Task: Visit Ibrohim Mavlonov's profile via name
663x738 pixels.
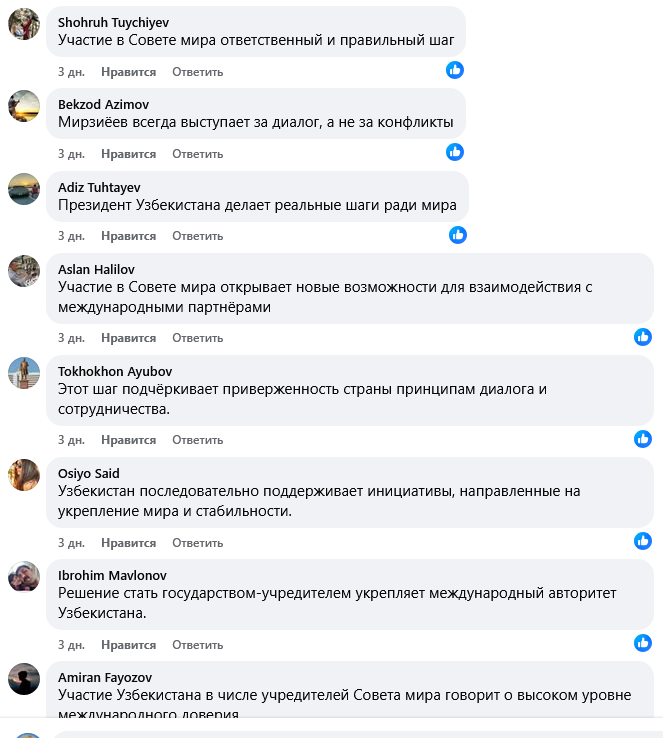Action: pyautogui.click(x=112, y=575)
